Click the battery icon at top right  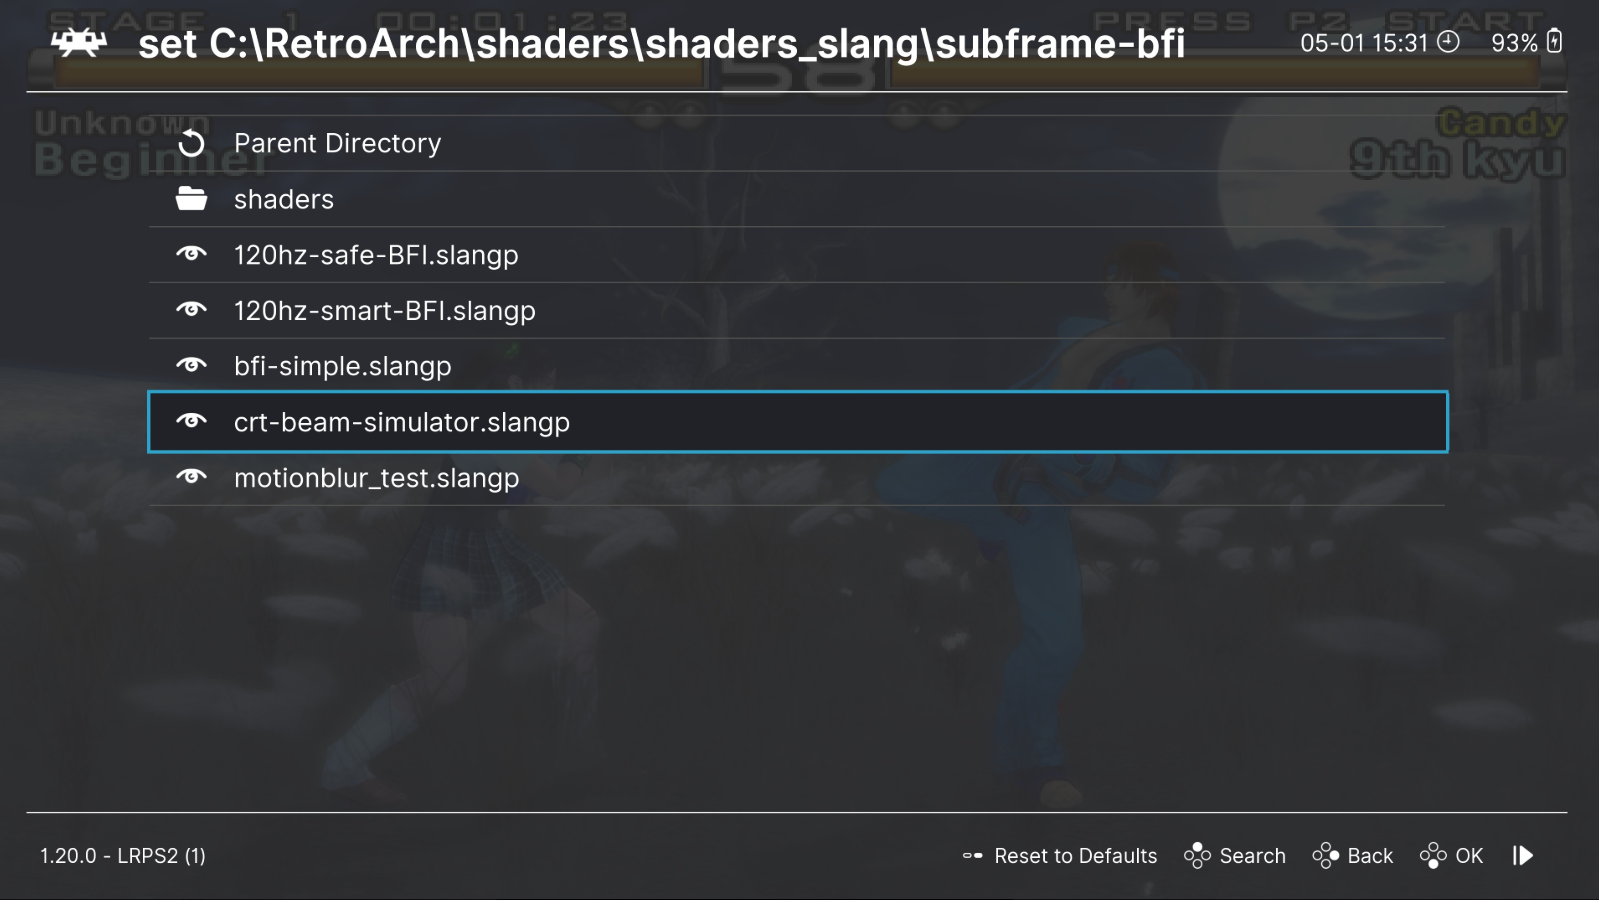click(x=1554, y=42)
